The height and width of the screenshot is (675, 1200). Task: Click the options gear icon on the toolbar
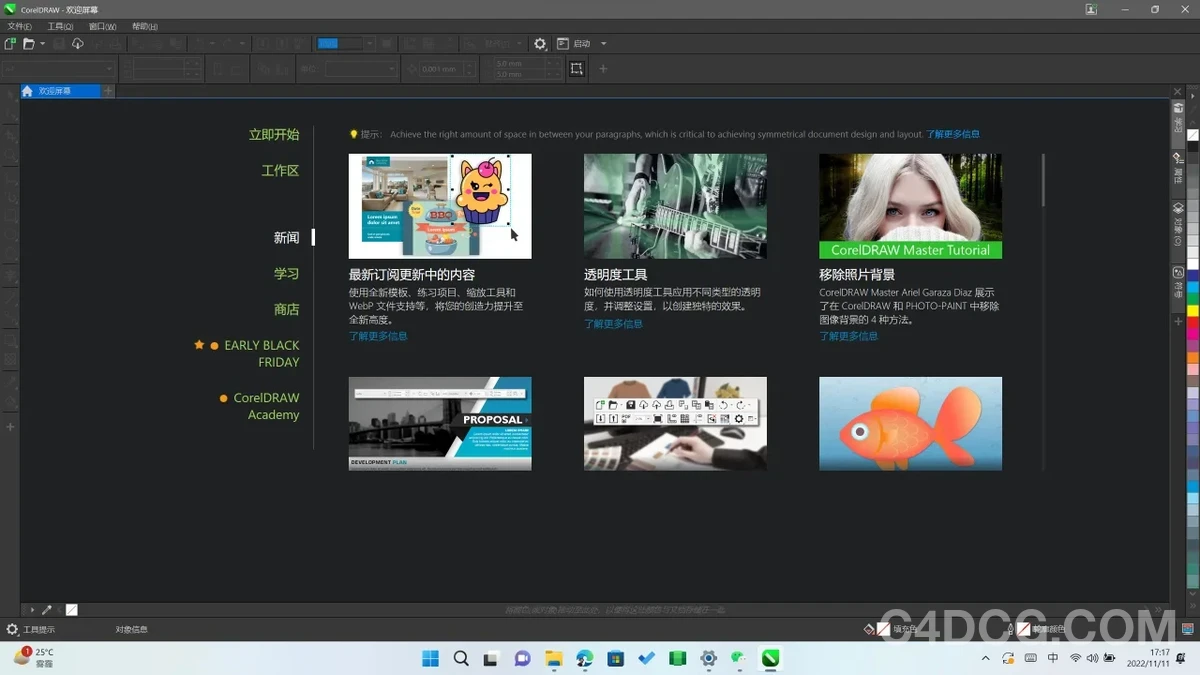540,43
